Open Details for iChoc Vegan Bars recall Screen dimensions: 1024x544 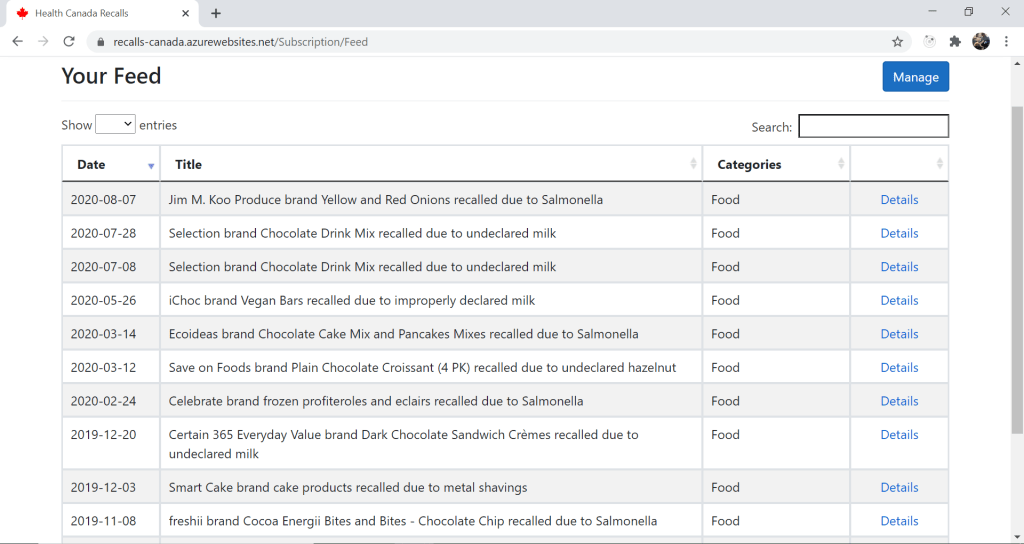(x=899, y=300)
